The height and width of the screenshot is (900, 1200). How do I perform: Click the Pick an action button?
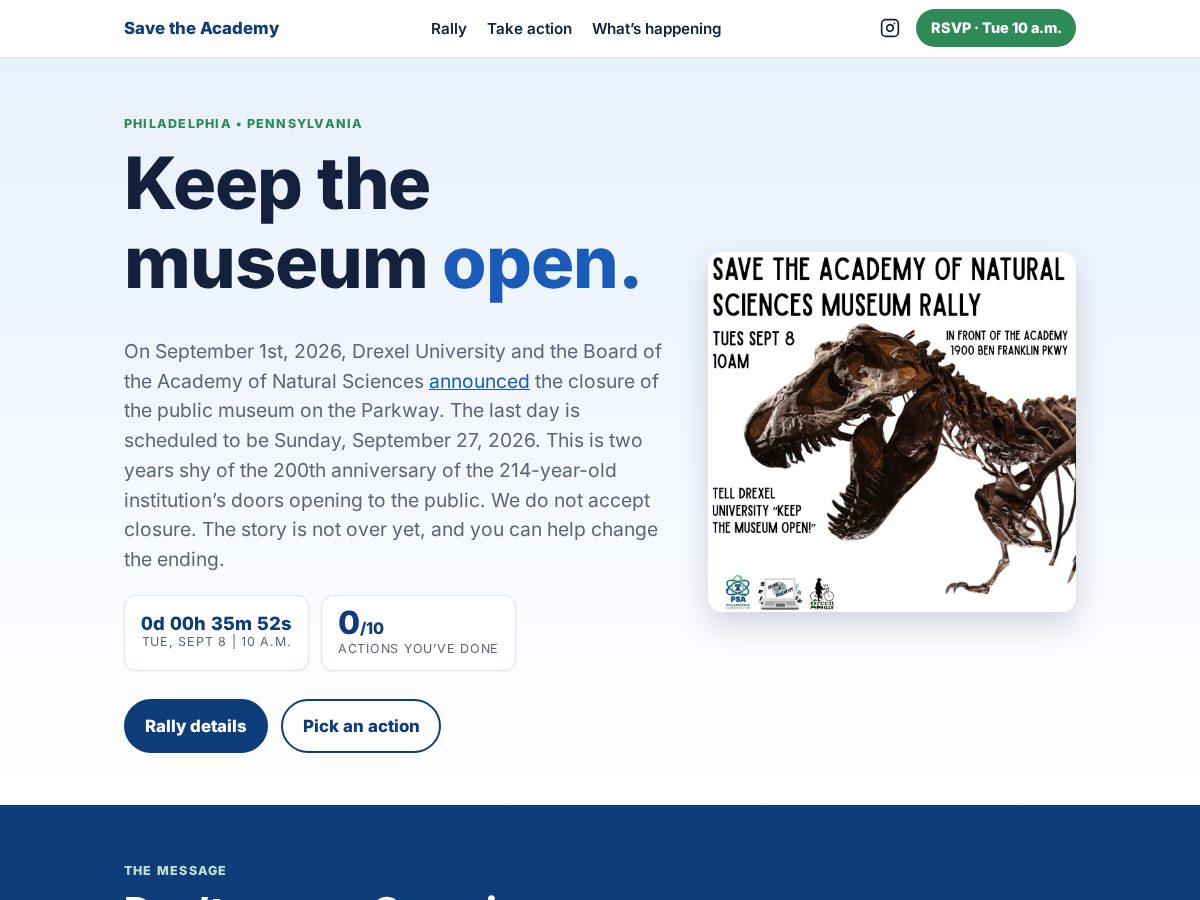[x=361, y=726]
